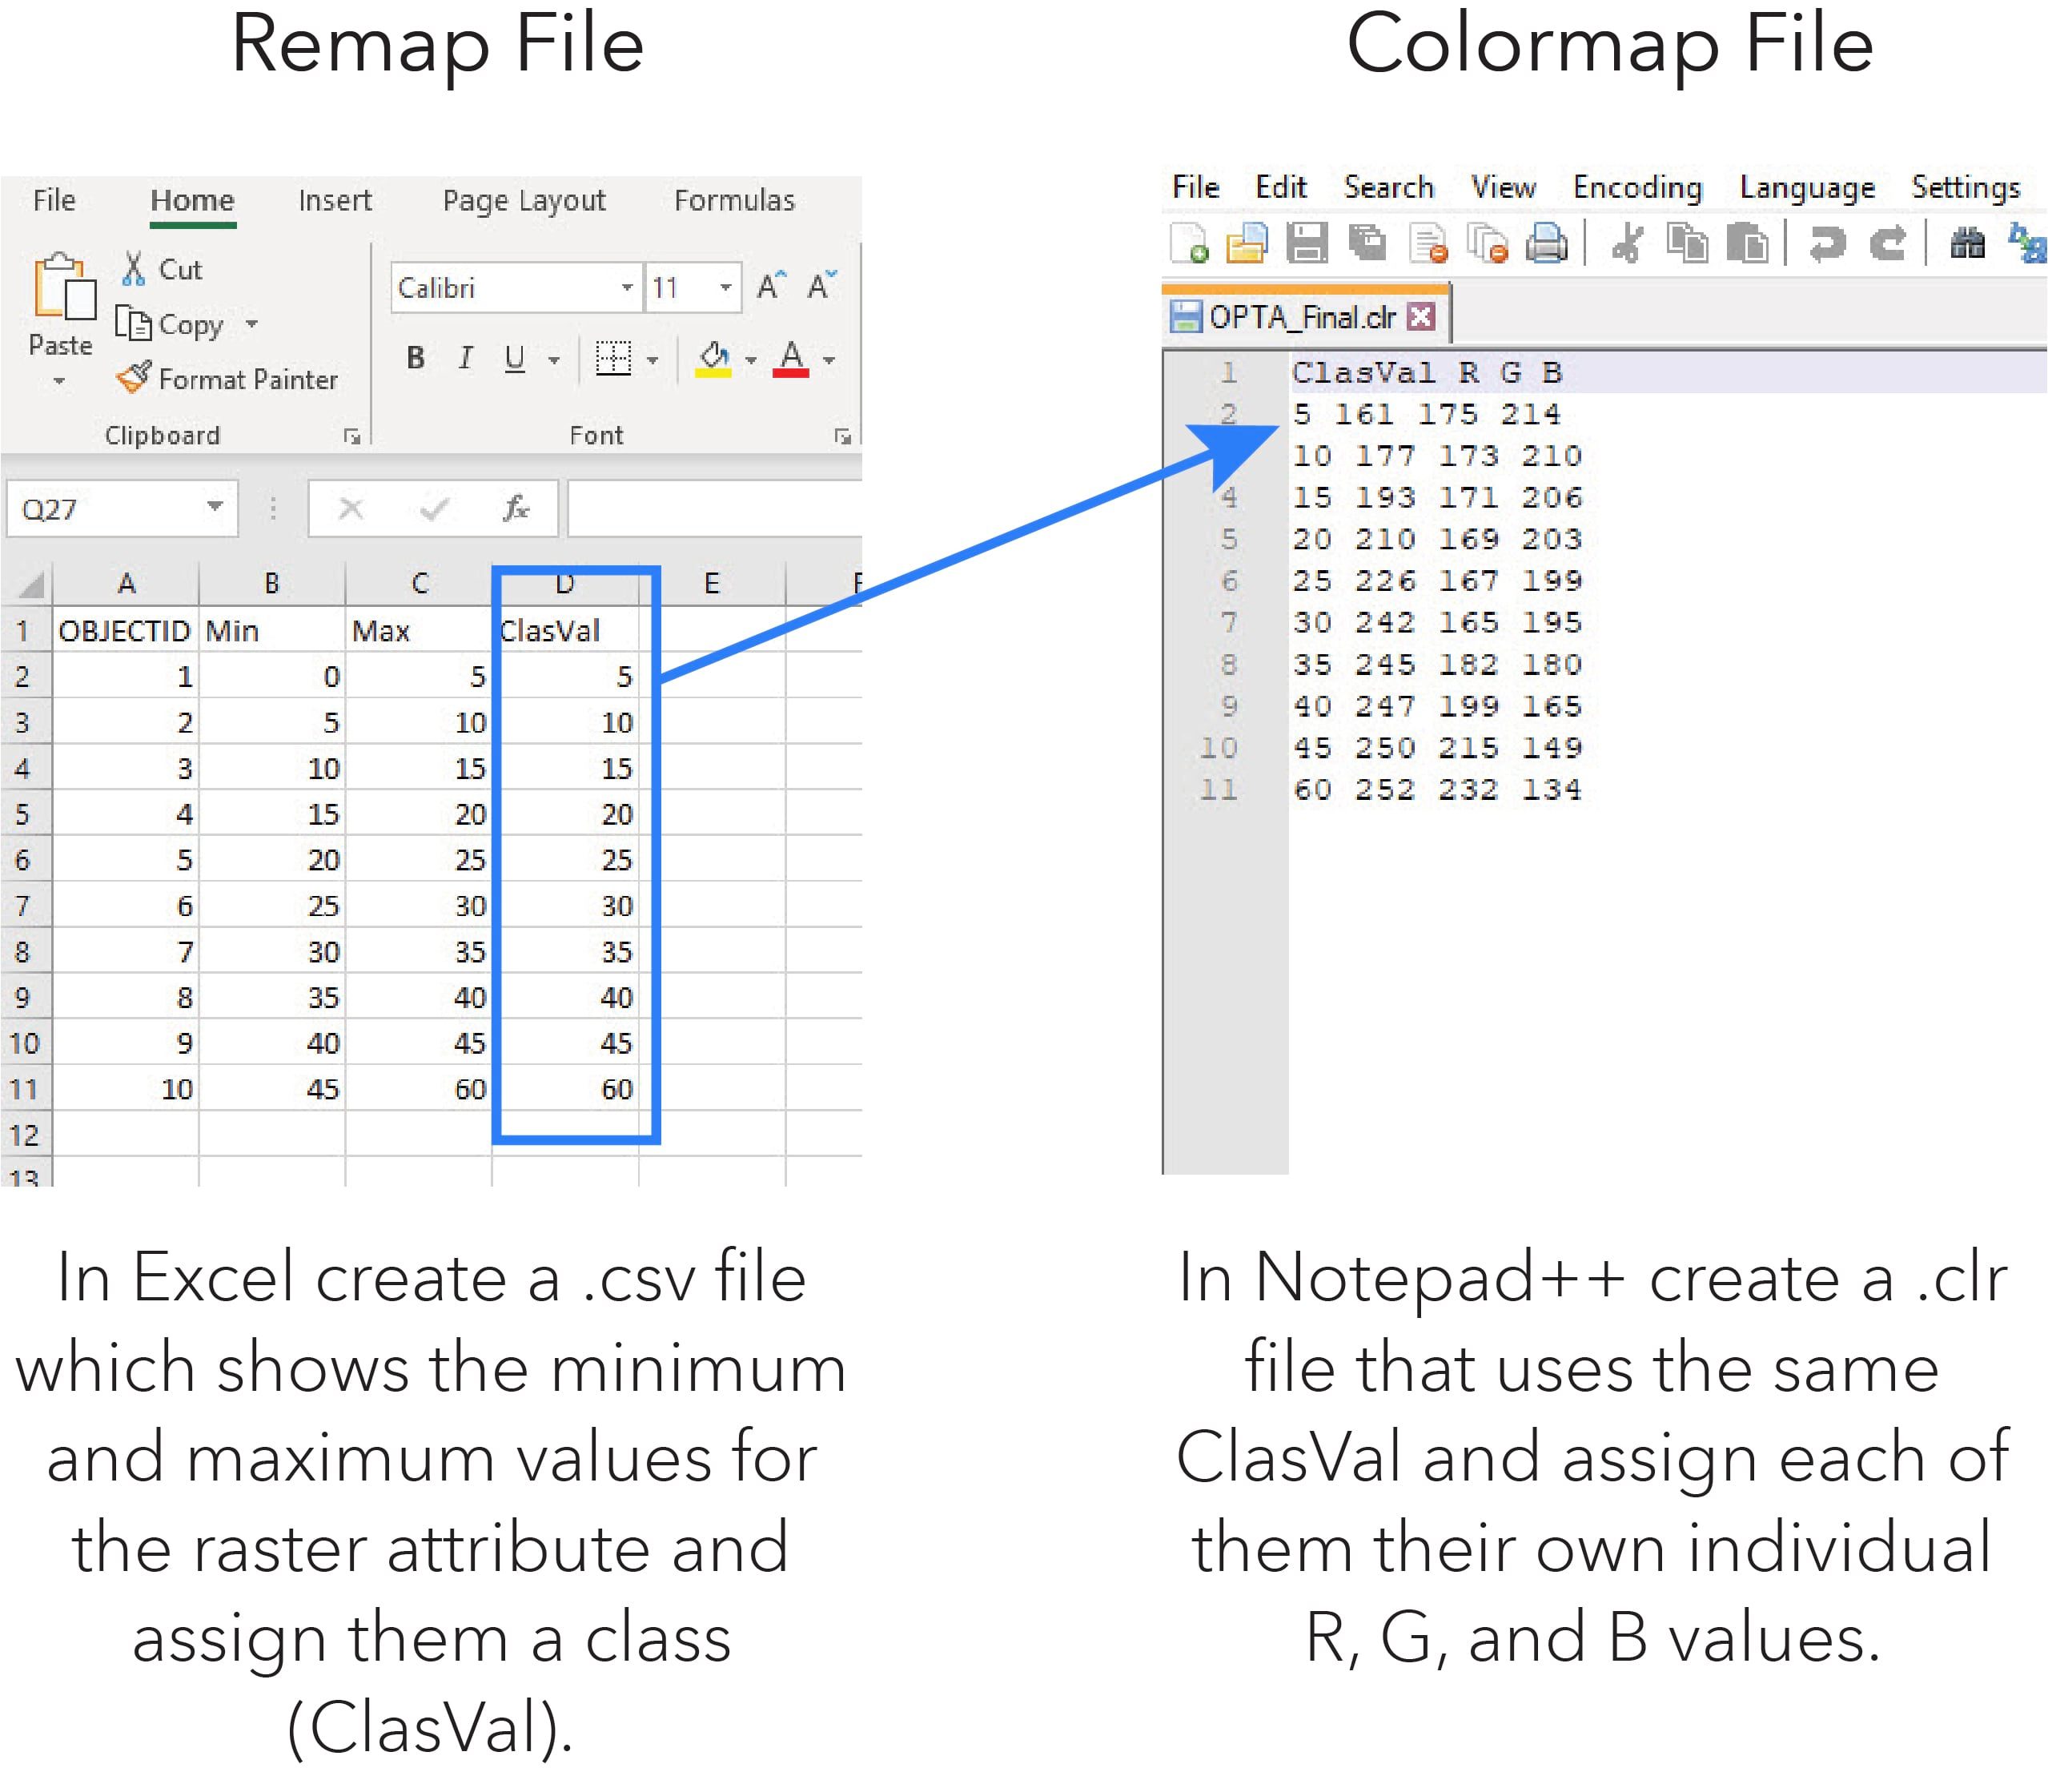
Task: Click the Undo arrow in Notepad++ toolbar
Action: pyautogui.click(x=1827, y=244)
